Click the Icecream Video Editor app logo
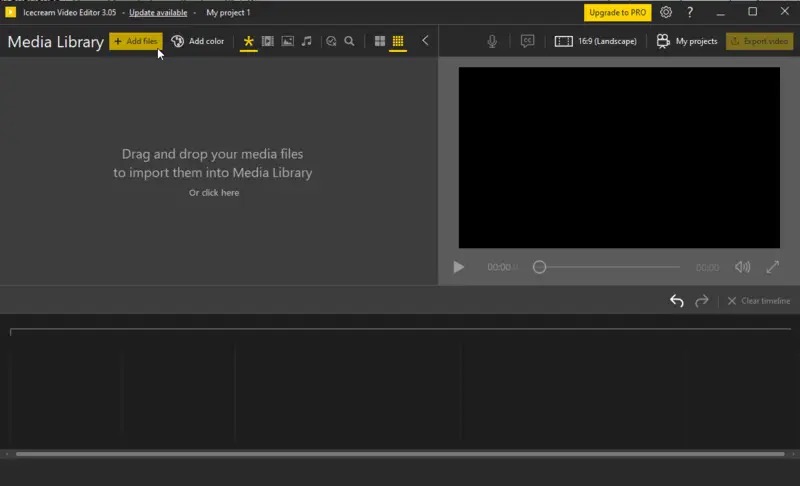Image resolution: width=800 pixels, height=486 pixels. pyautogui.click(x=10, y=12)
